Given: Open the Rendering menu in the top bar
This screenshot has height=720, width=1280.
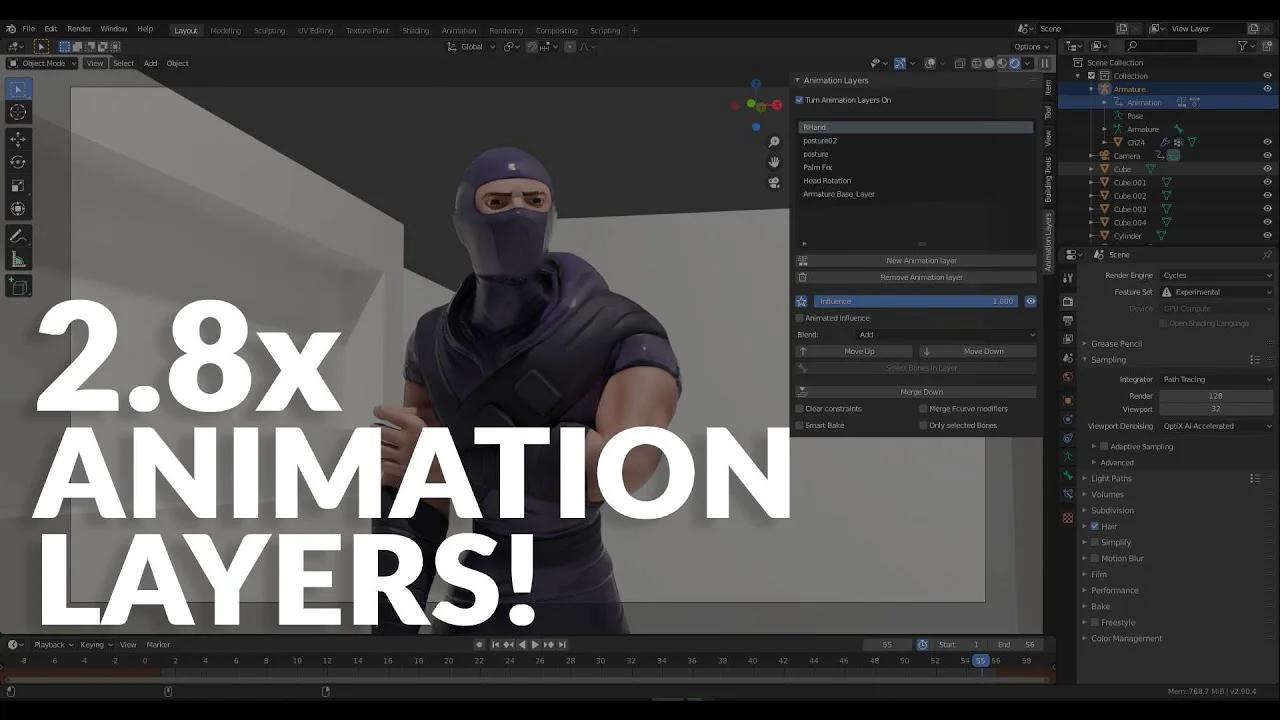Looking at the screenshot, I should click(x=506, y=30).
